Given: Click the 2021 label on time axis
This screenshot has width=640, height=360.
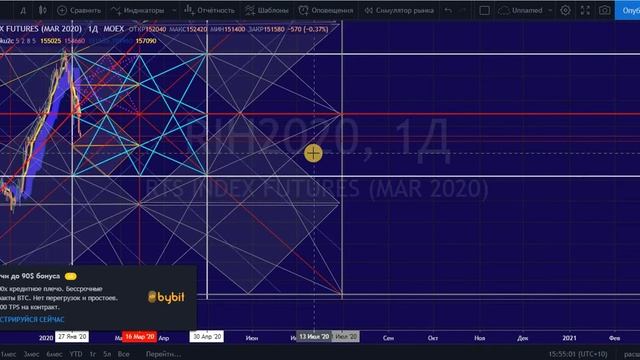Looking at the screenshot, I should click(x=569, y=338).
